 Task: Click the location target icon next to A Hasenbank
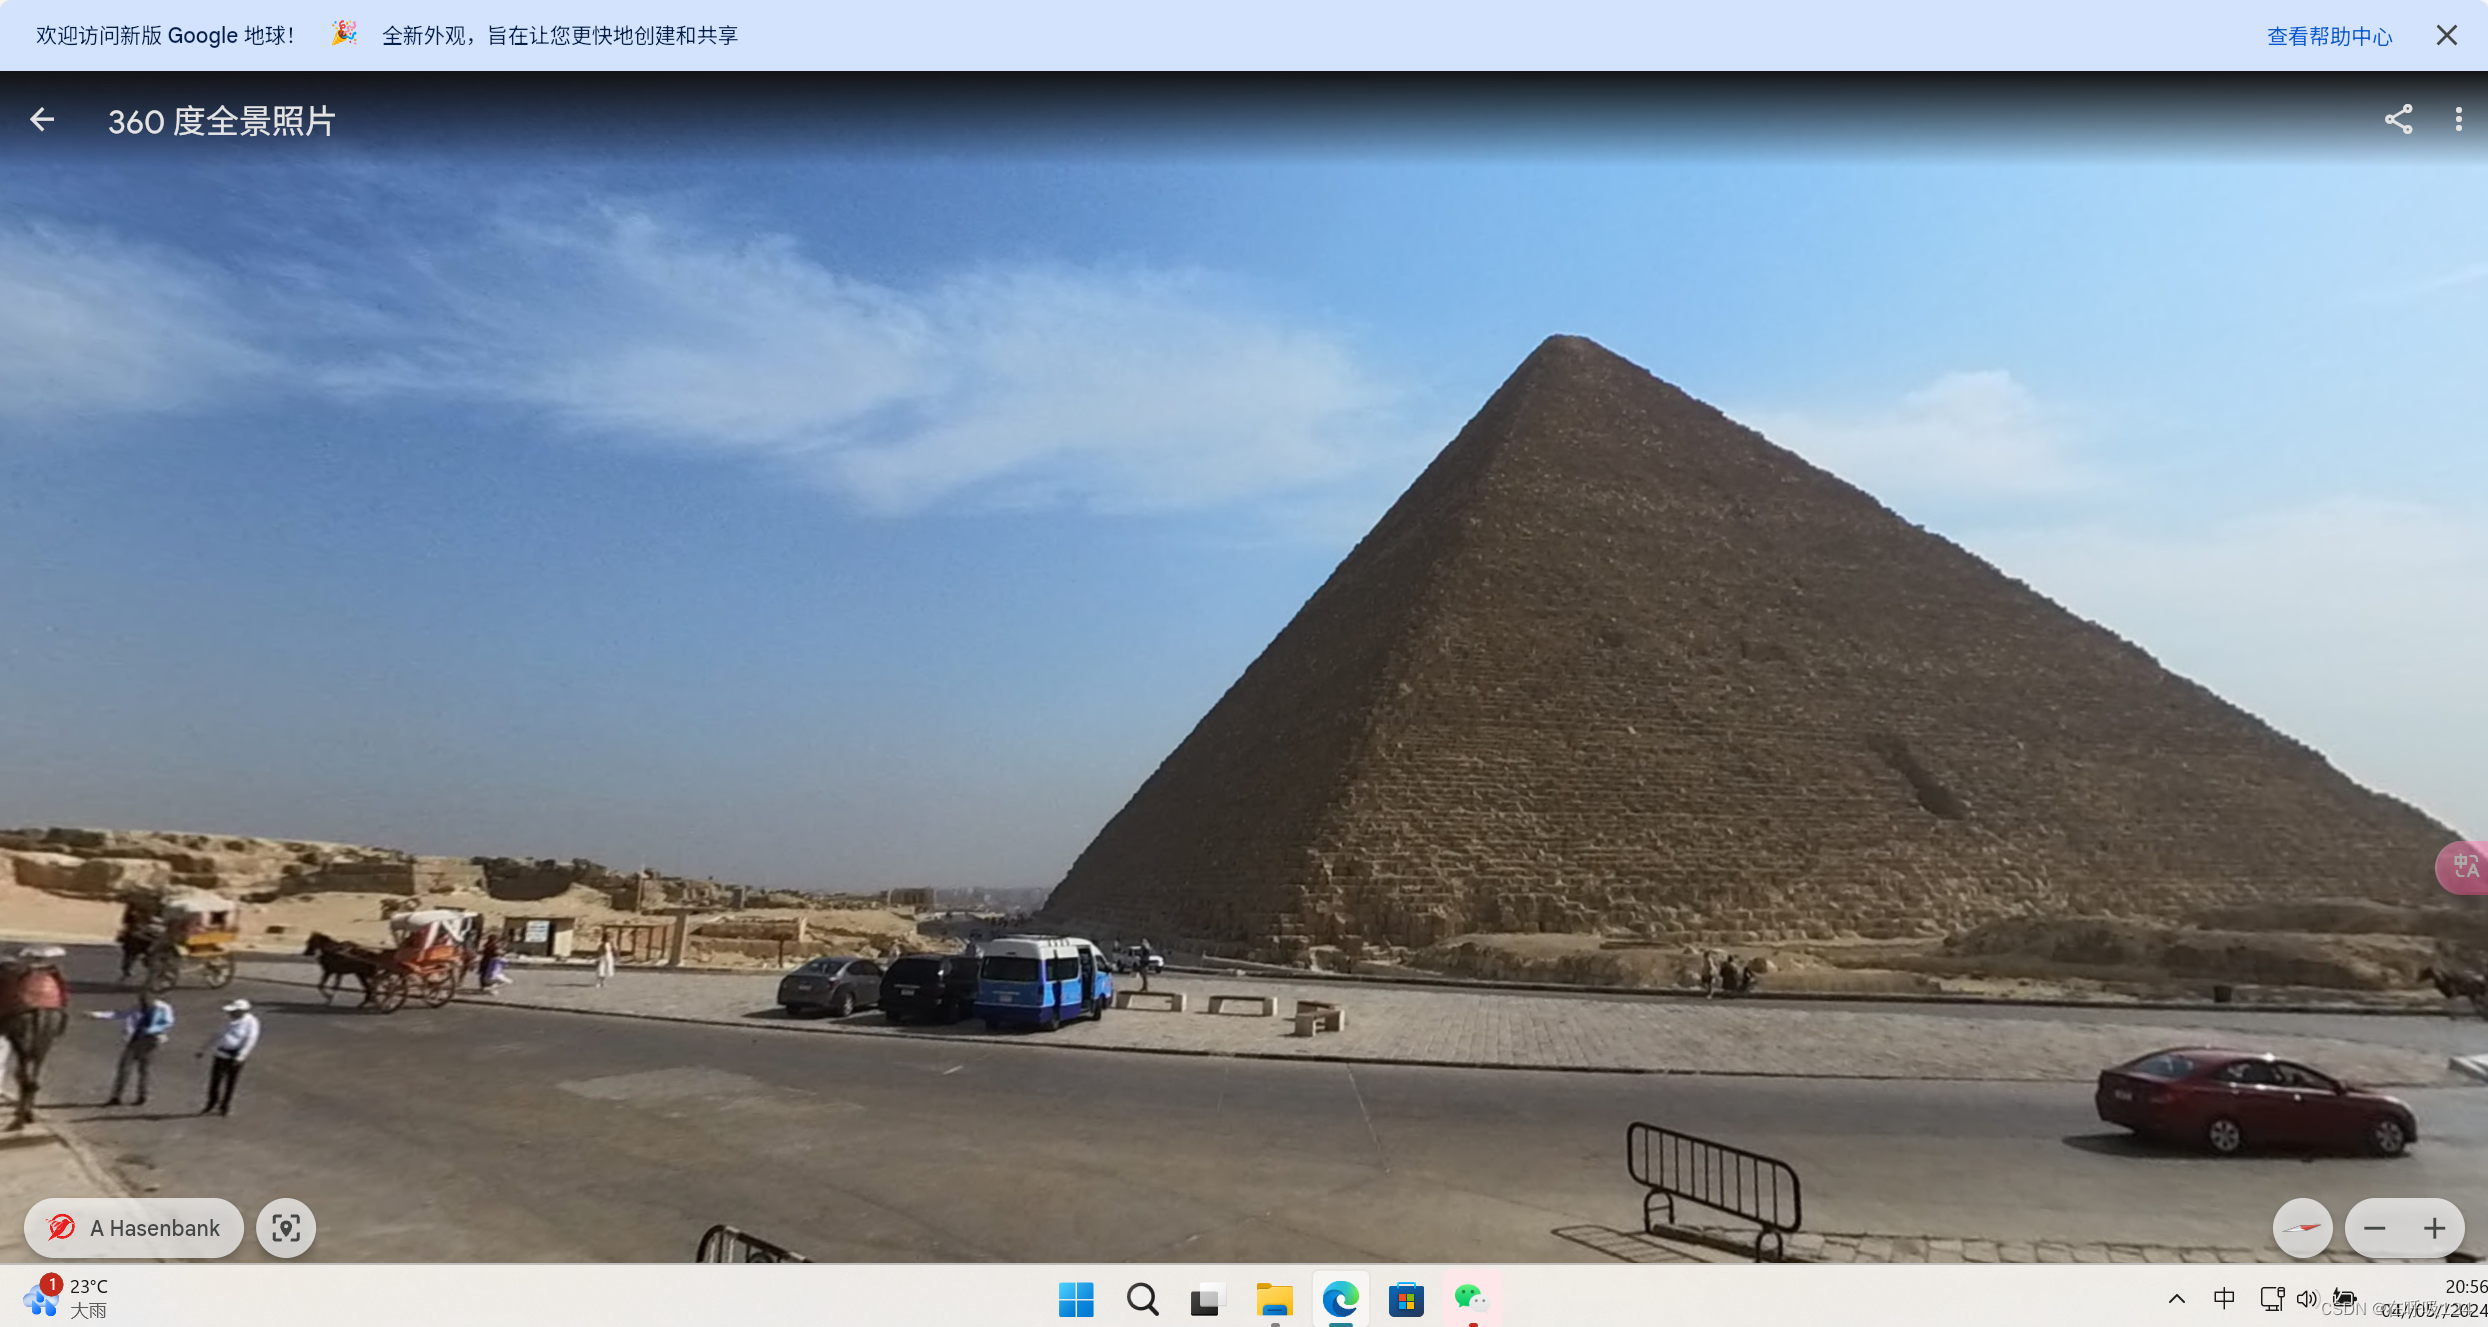(286, 1228)
